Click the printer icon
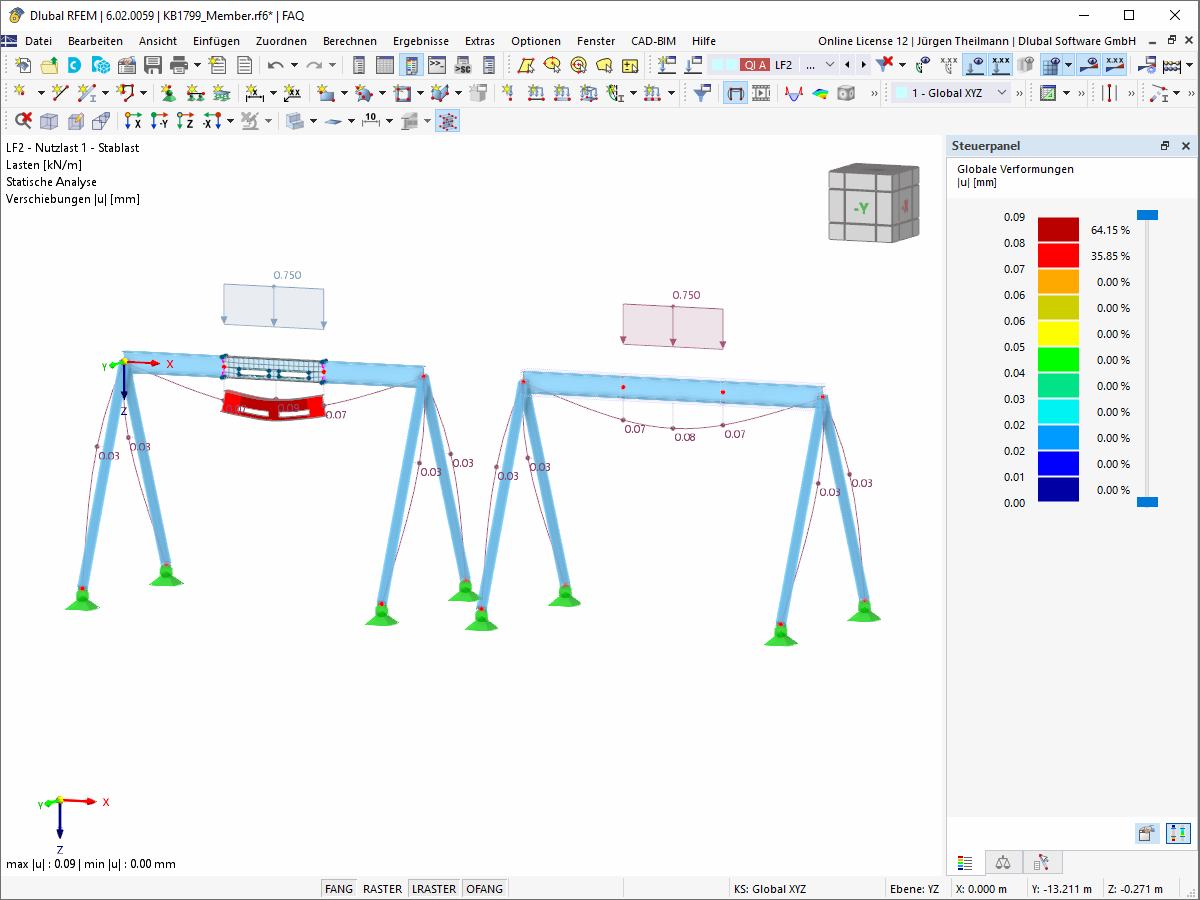The height and width of the screenshot is (900, 1200). click(179, 65)
